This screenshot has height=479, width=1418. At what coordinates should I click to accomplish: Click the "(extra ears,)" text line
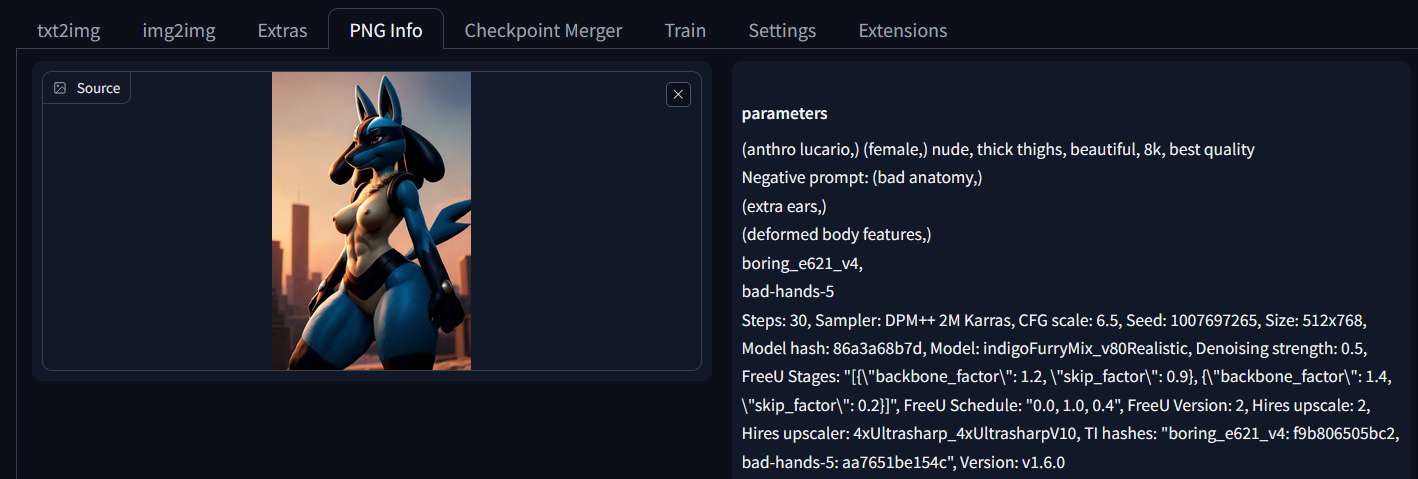coord(784,206)
